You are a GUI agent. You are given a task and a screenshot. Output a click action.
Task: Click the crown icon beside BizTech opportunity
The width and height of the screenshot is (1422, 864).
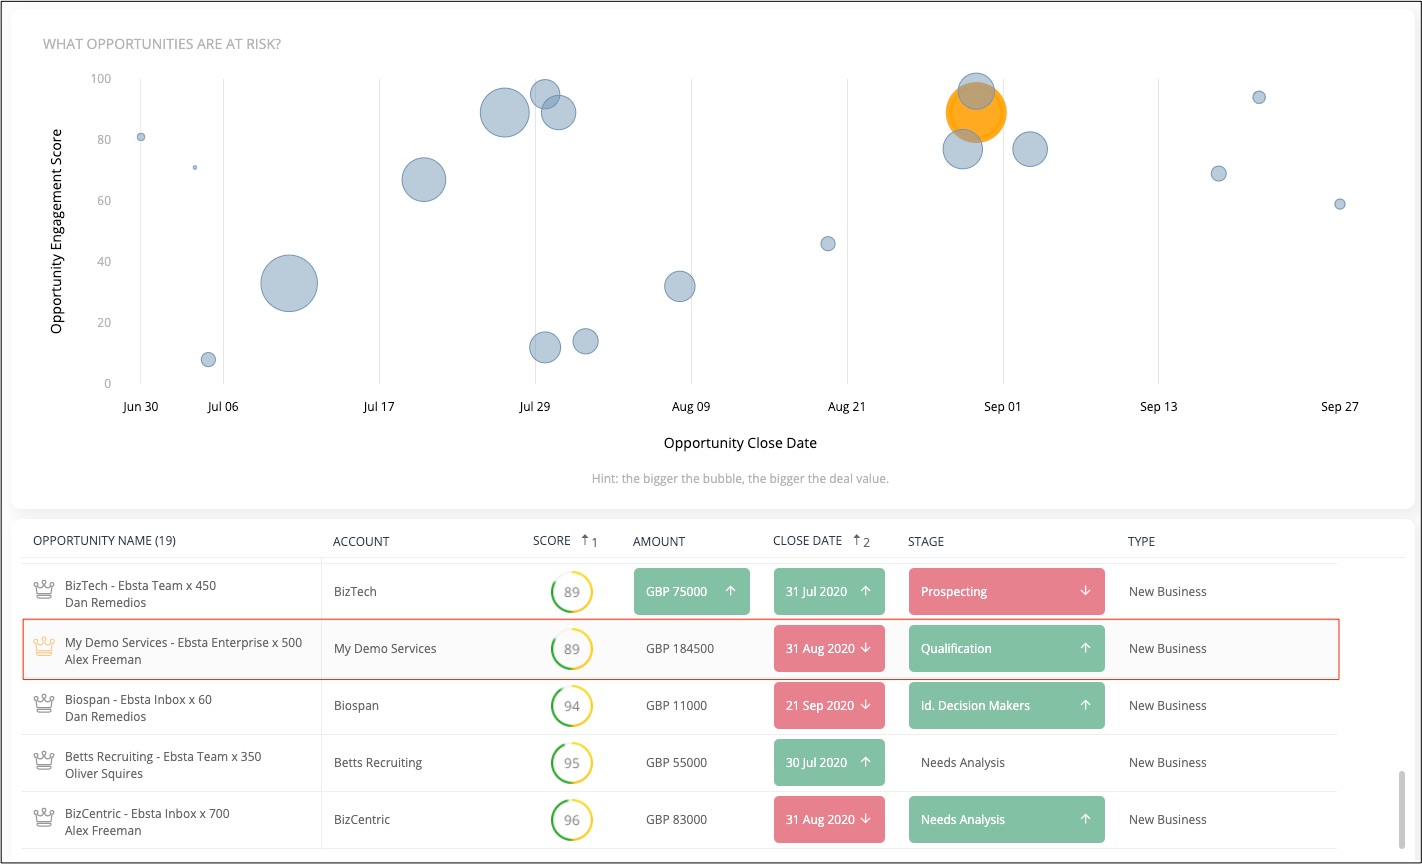tap(43, 591)
